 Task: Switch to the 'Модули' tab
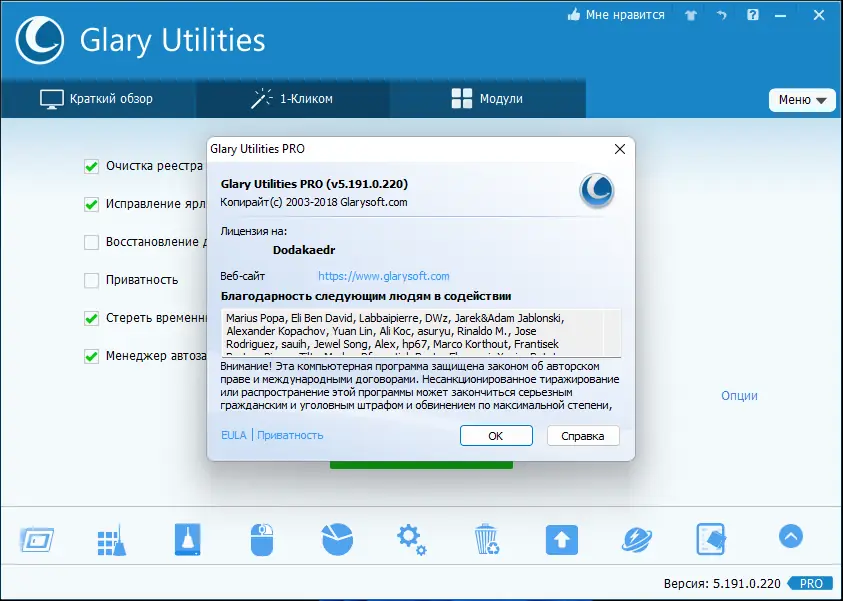487,99
